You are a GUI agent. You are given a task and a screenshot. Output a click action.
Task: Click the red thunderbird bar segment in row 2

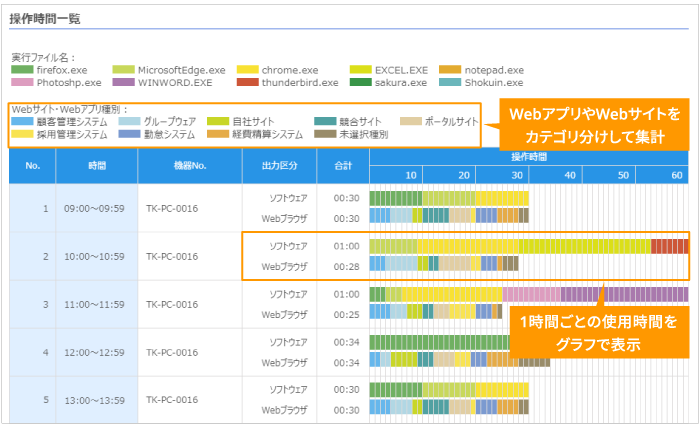point(670,246)
